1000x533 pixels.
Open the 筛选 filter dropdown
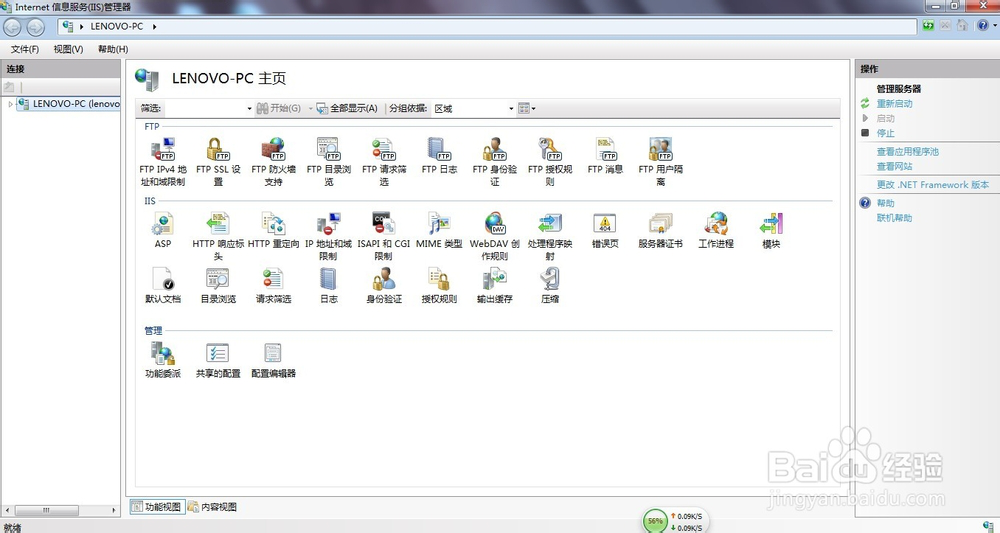(x=249, y=109)
